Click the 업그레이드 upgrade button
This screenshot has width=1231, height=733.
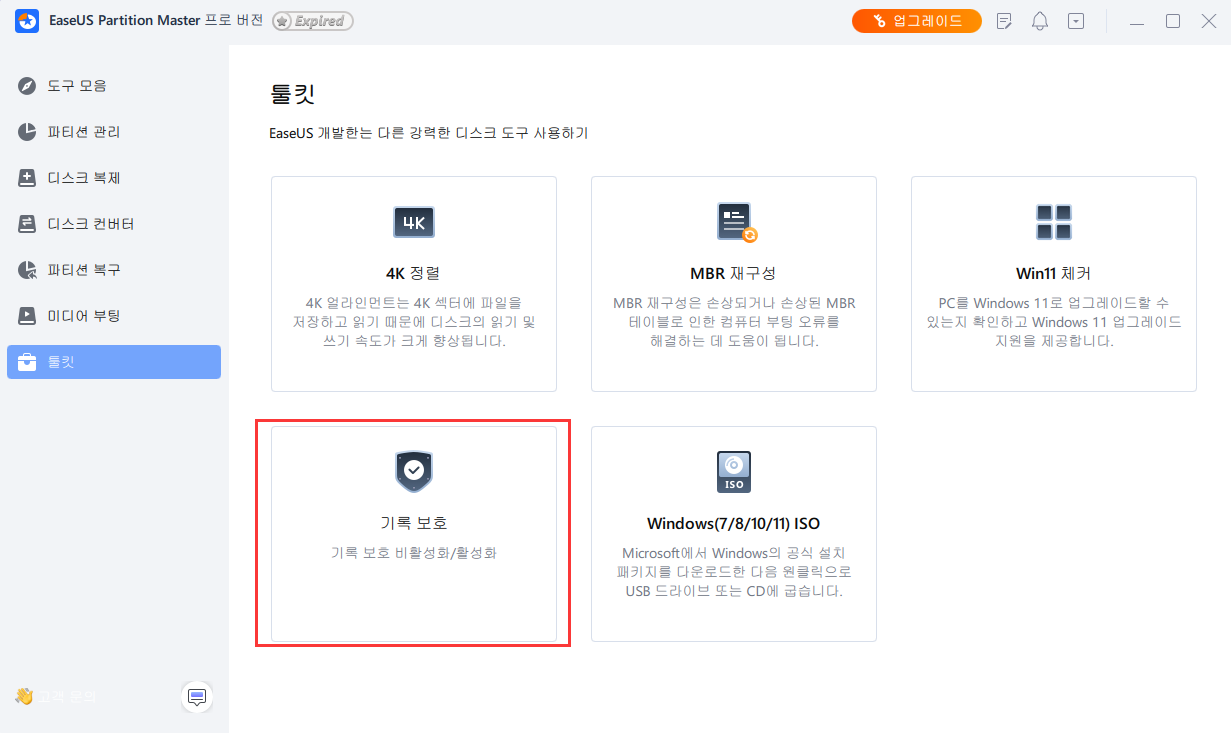(917, 21)
